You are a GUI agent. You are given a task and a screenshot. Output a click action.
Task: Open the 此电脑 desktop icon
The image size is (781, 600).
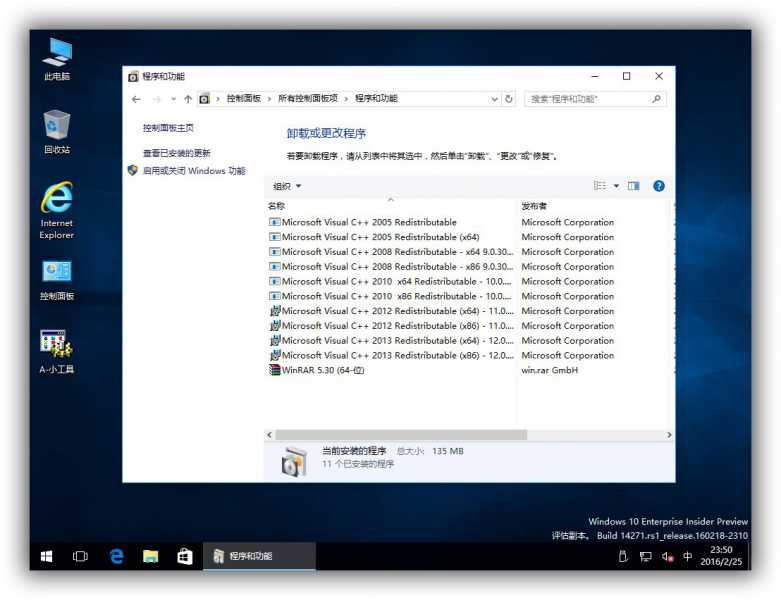click(x=57, y=59)
